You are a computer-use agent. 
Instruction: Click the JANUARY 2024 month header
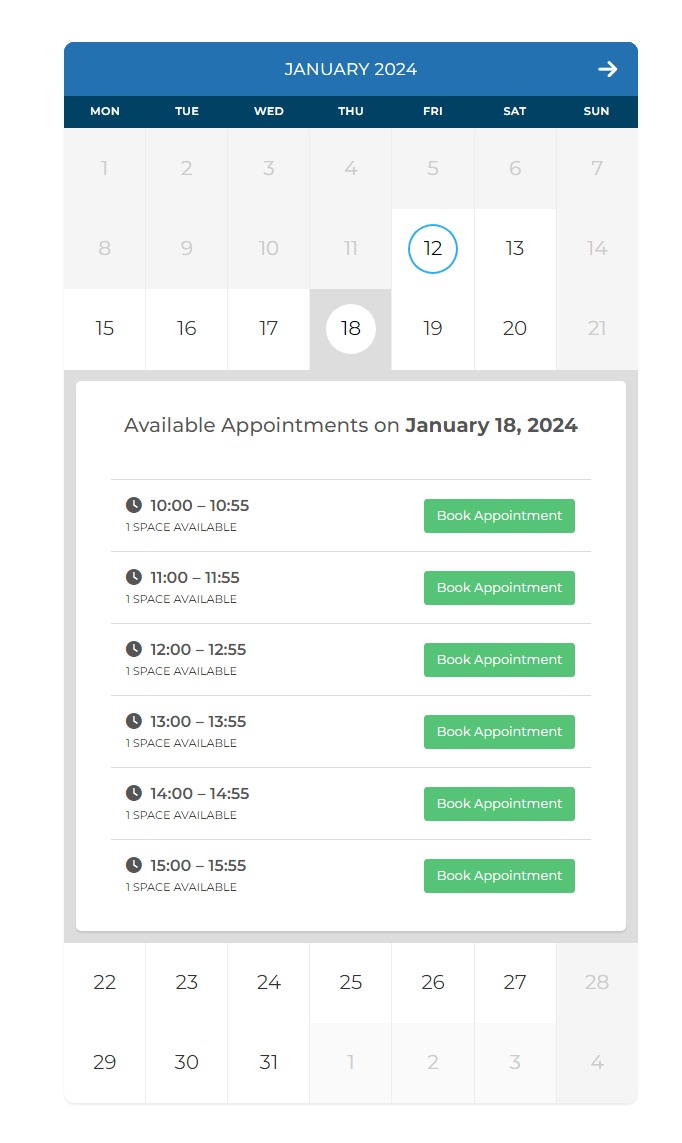tap(350, 69)
